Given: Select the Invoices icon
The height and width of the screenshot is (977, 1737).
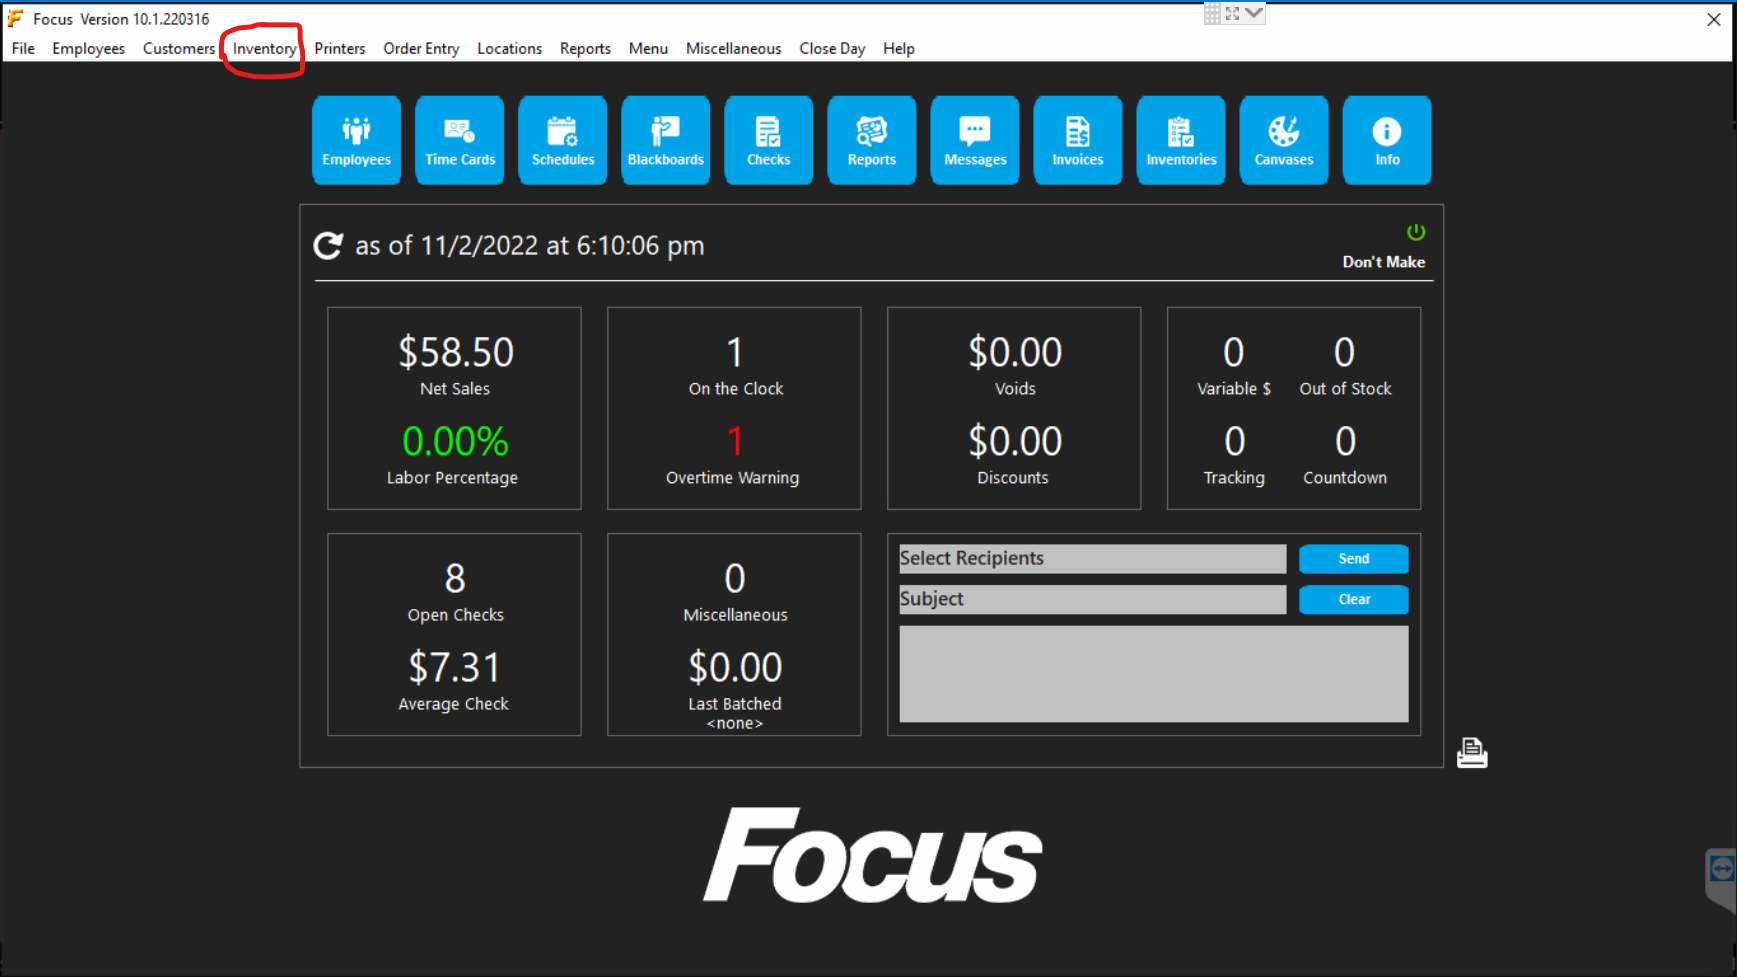Looking at the screenshot, I should (1077, 140).
